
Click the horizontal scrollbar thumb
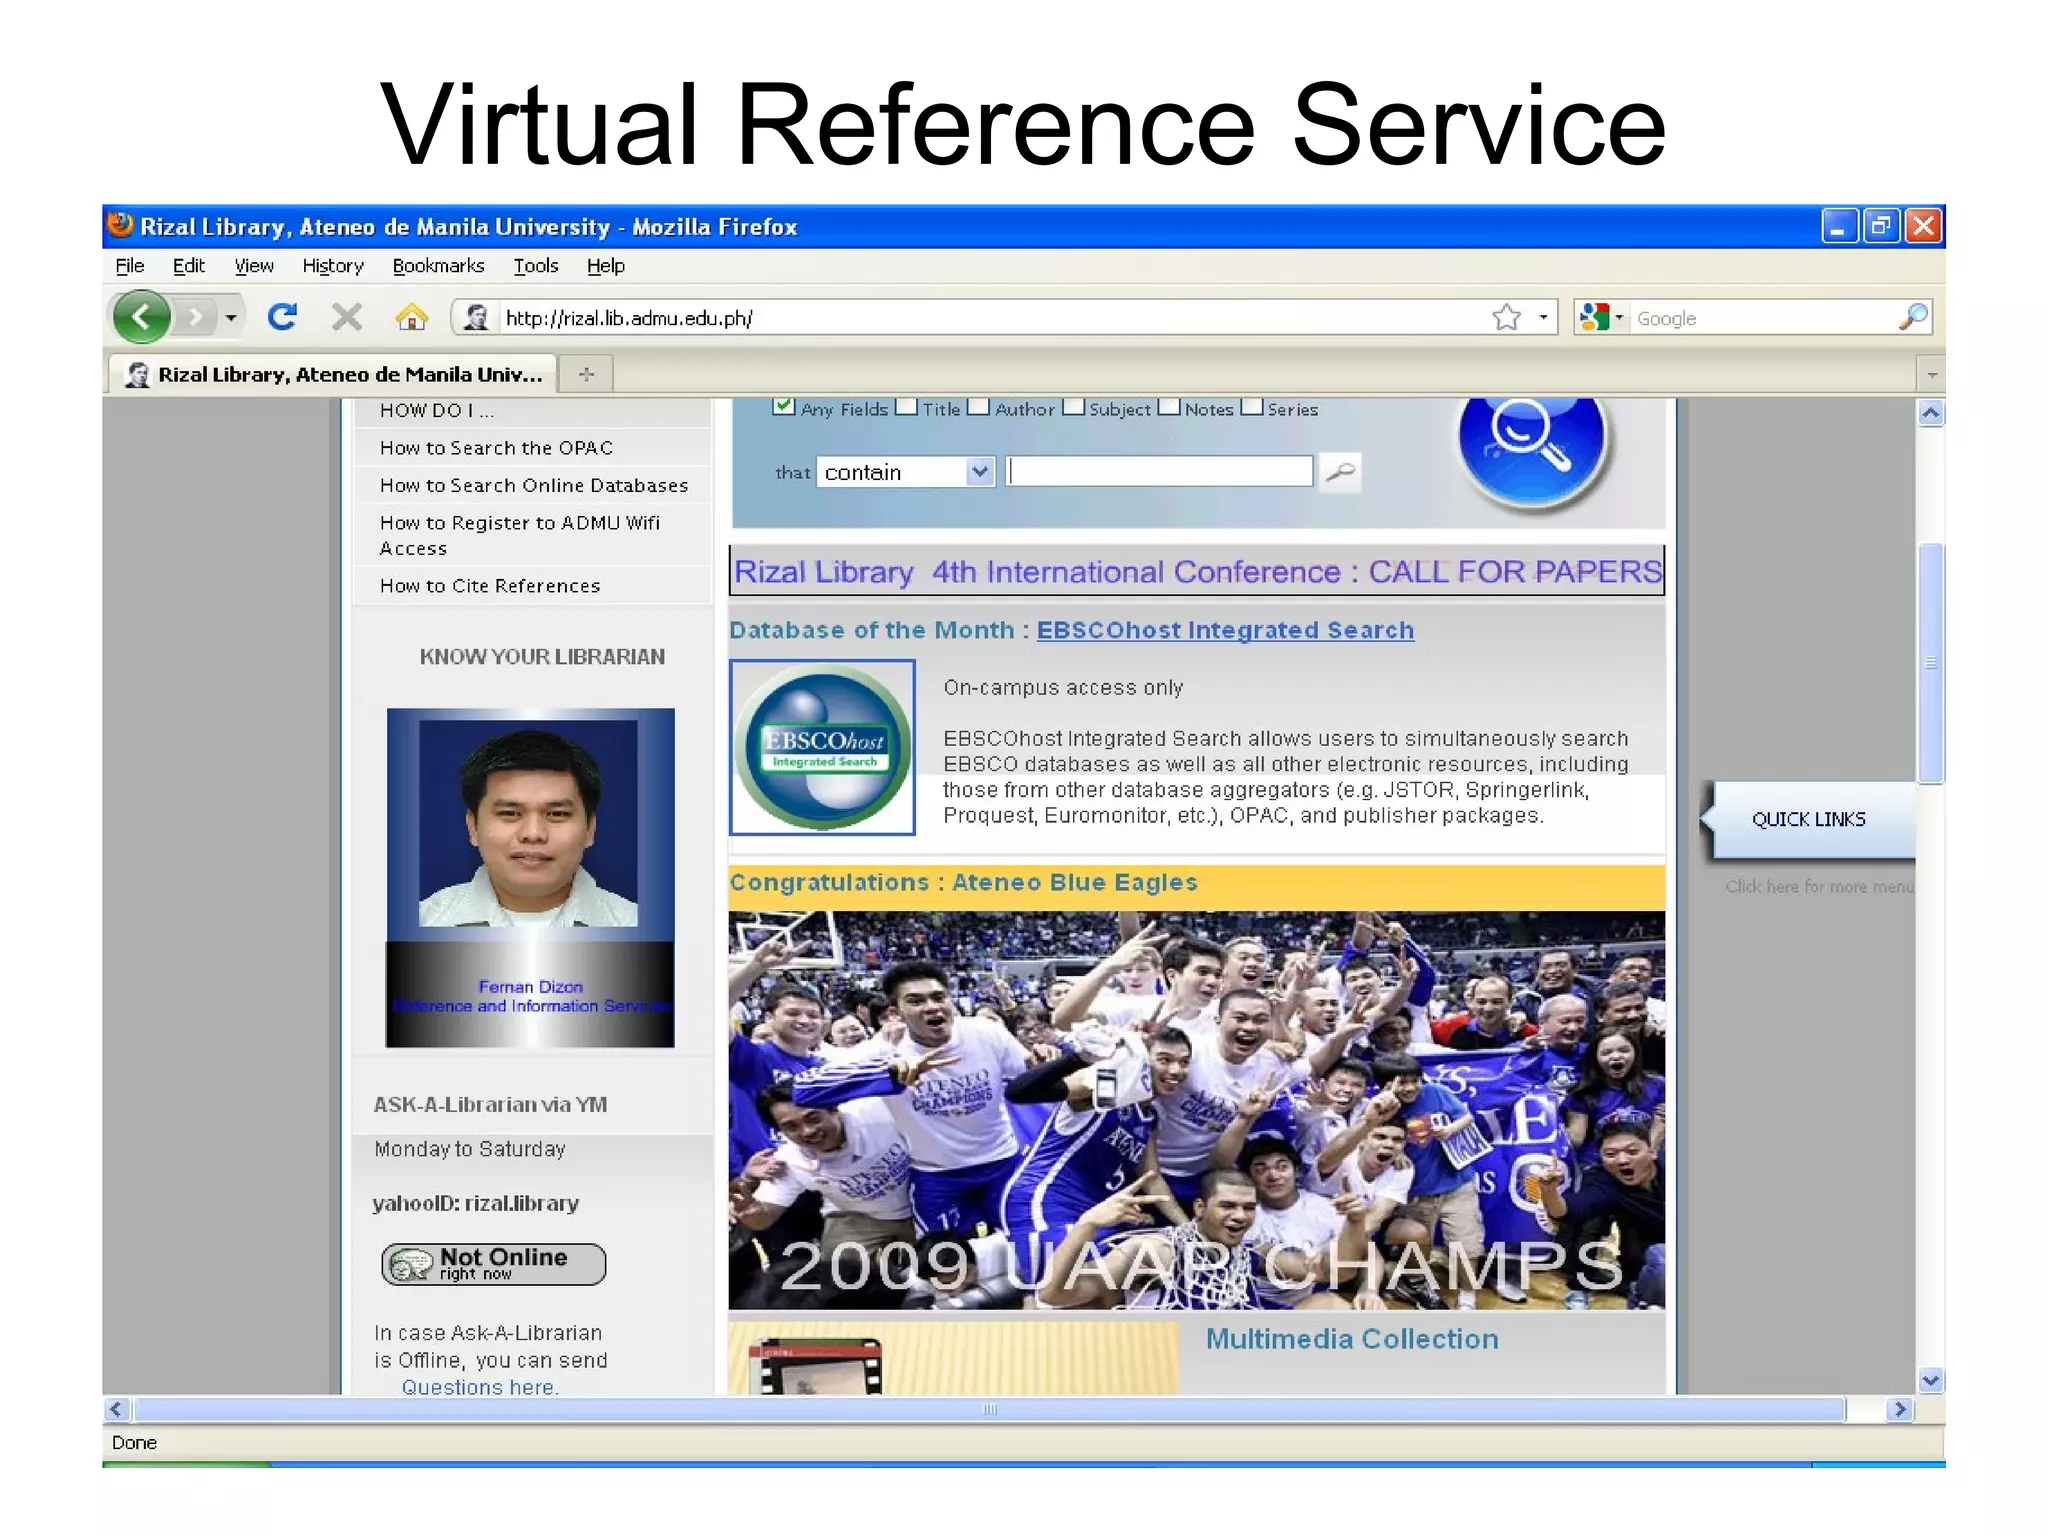990,1409
